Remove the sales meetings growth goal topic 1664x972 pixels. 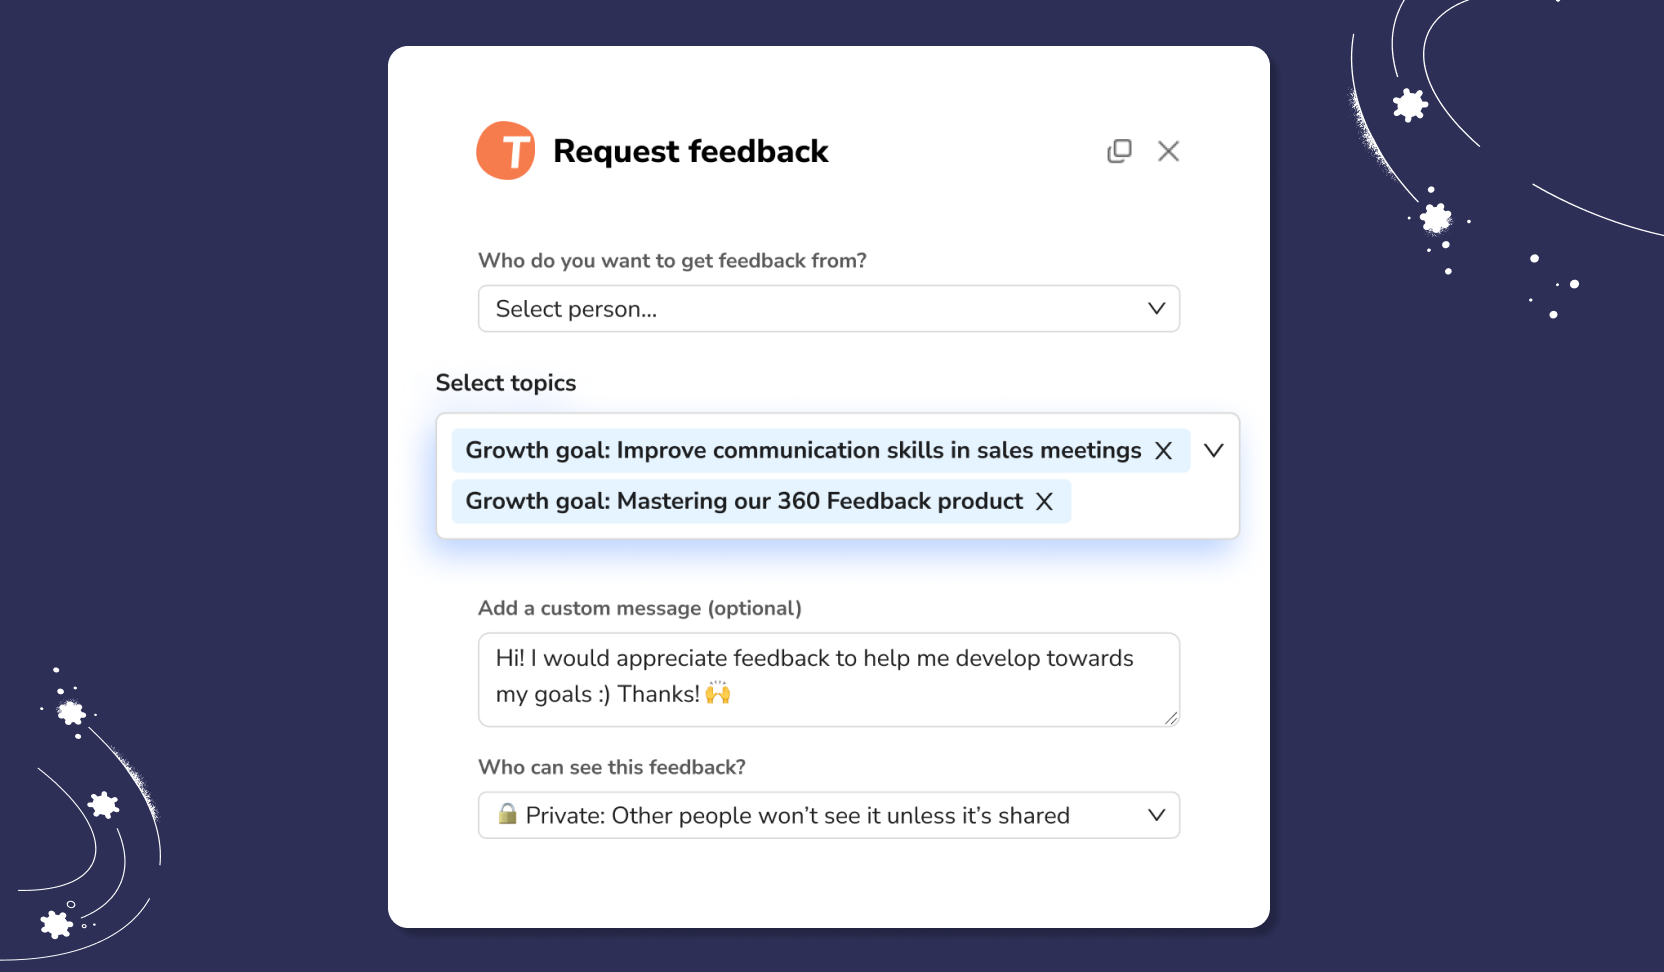1163,450
